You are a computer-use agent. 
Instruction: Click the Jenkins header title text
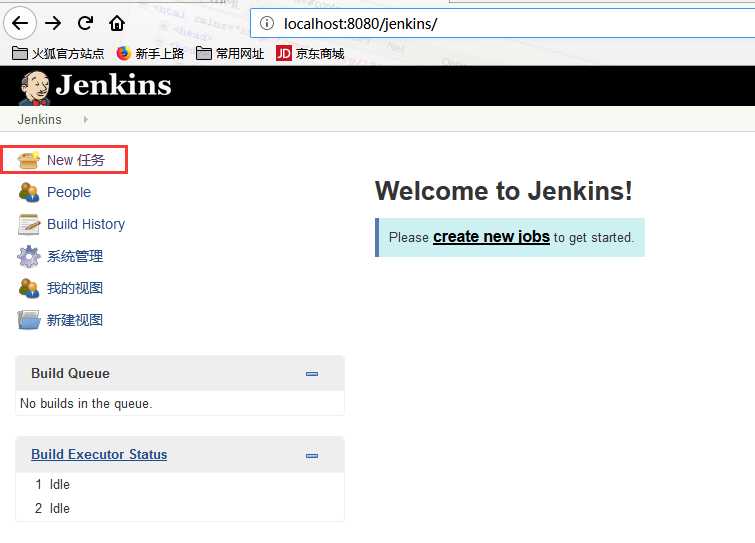pyautogui.click(x=113, y=85)
